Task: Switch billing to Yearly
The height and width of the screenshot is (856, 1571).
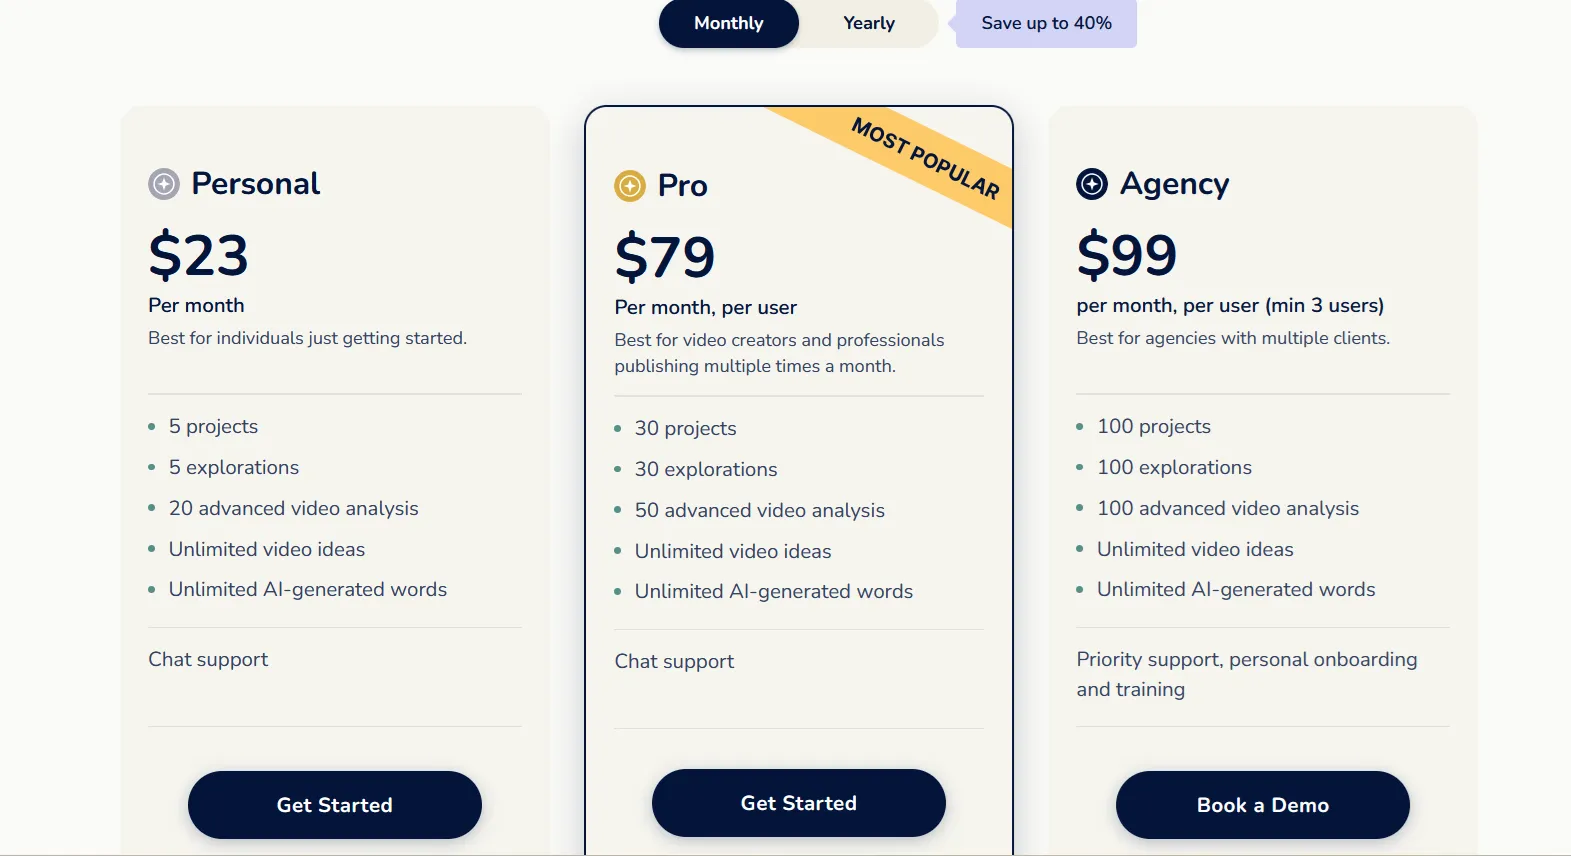Action: pos(868,23)
